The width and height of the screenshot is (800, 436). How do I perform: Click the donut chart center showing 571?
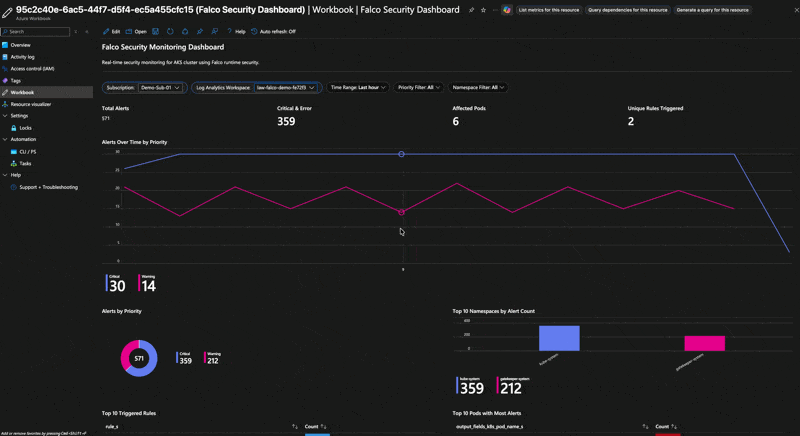(139, 358)
